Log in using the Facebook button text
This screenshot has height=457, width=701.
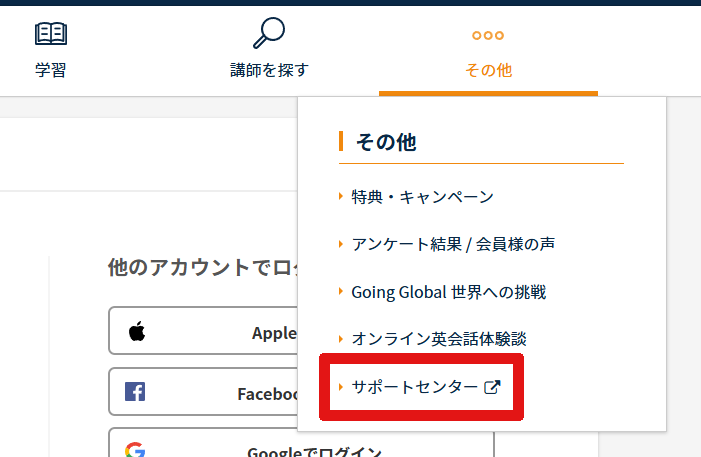click(x=267, y=393)
